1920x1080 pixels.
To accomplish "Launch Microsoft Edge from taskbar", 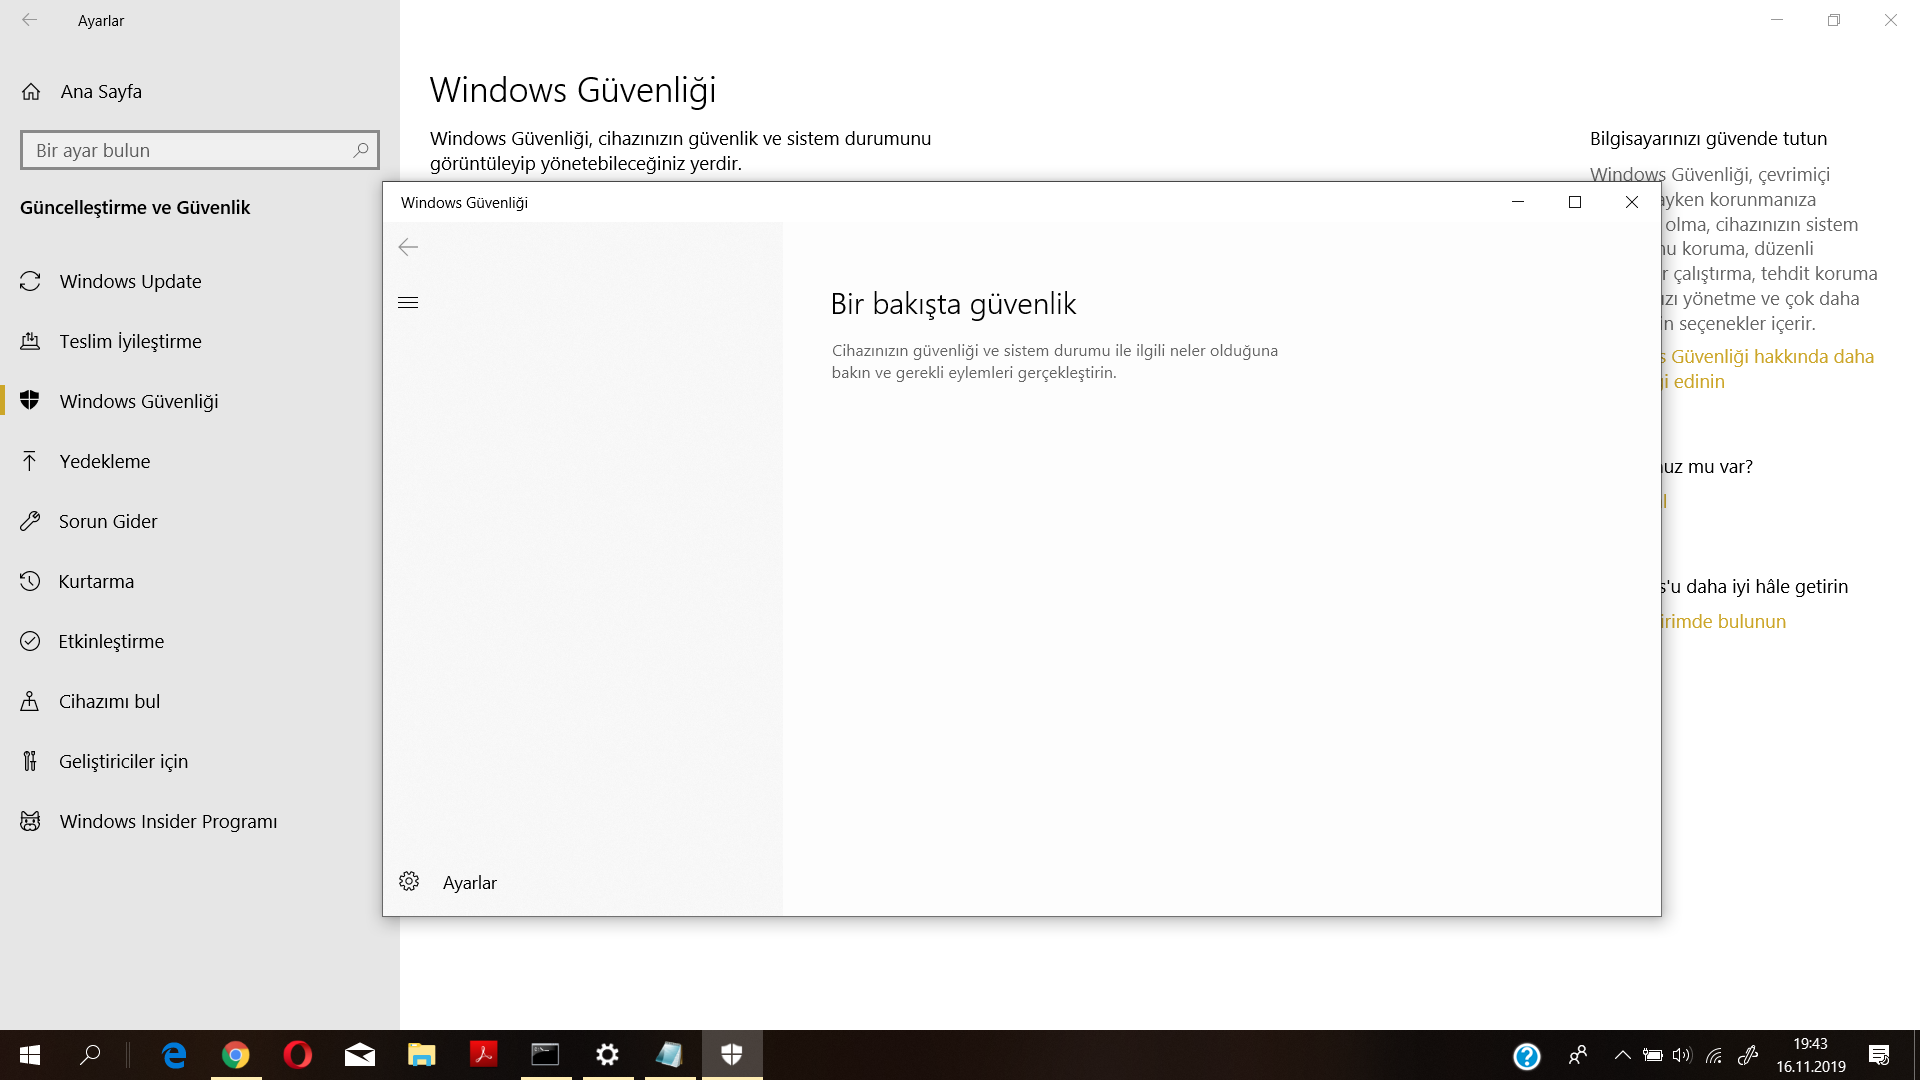I will pos(174,1055).
